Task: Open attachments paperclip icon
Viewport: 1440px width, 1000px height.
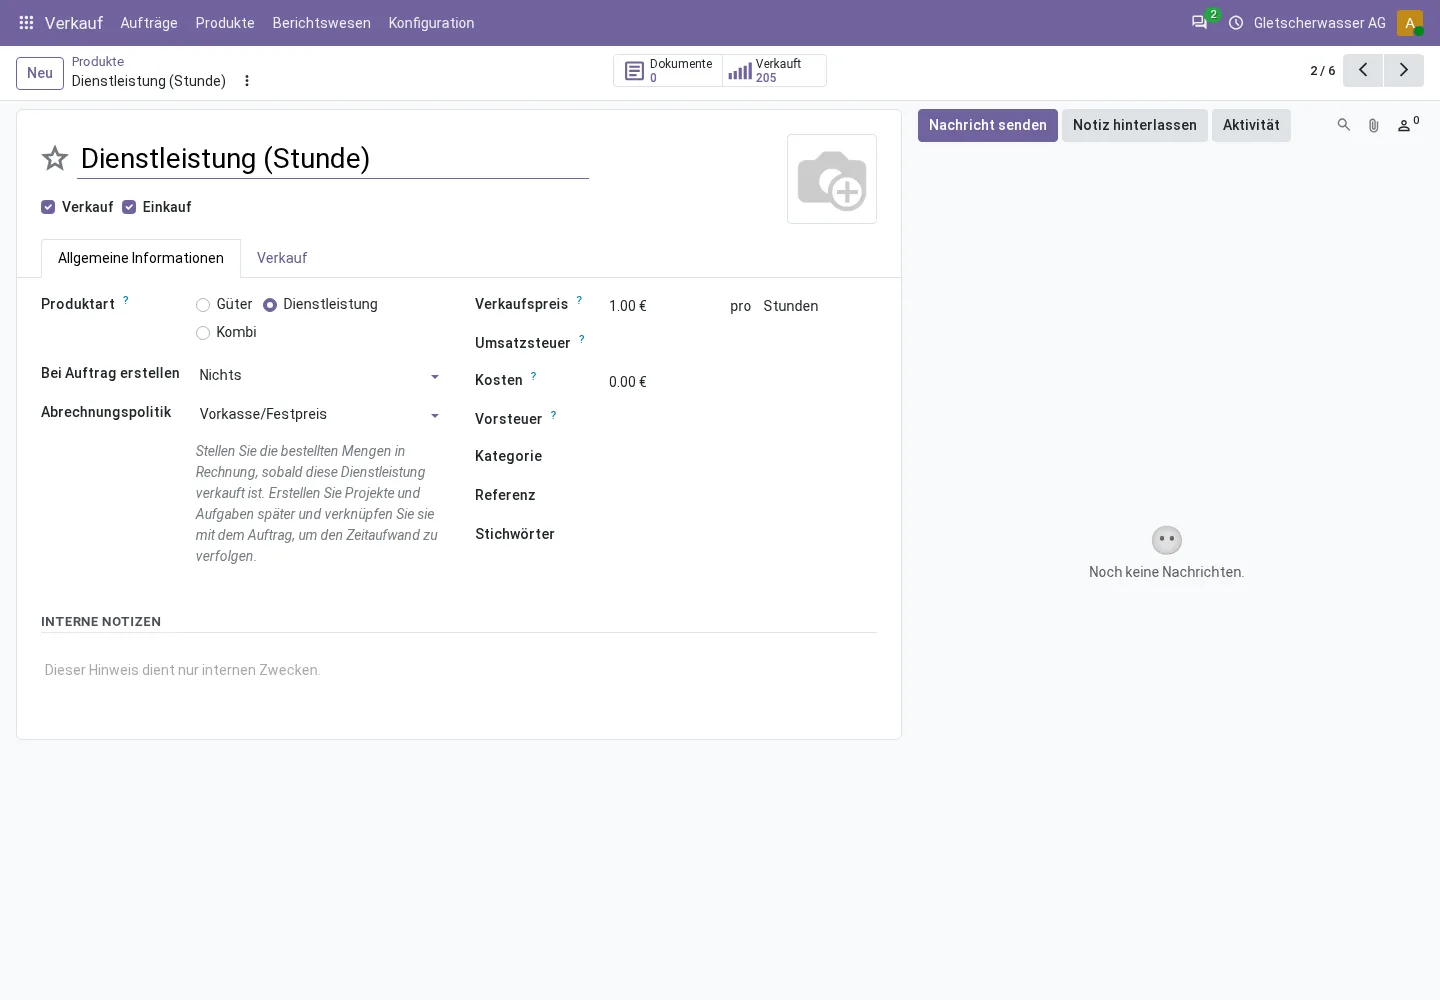Action: pos(1374,125)
